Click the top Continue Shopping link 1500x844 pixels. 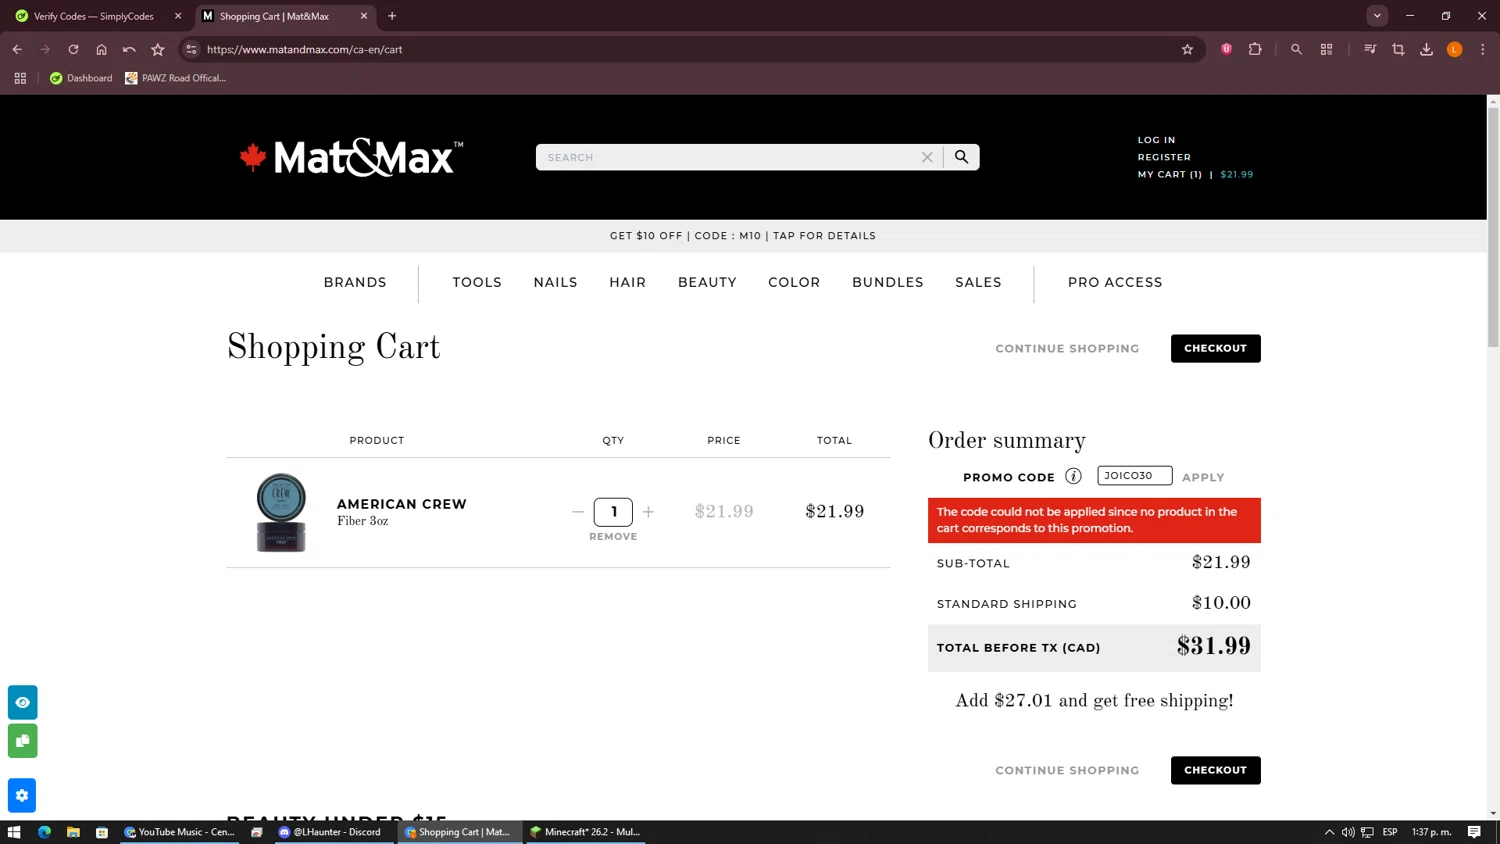point(1067,348)
